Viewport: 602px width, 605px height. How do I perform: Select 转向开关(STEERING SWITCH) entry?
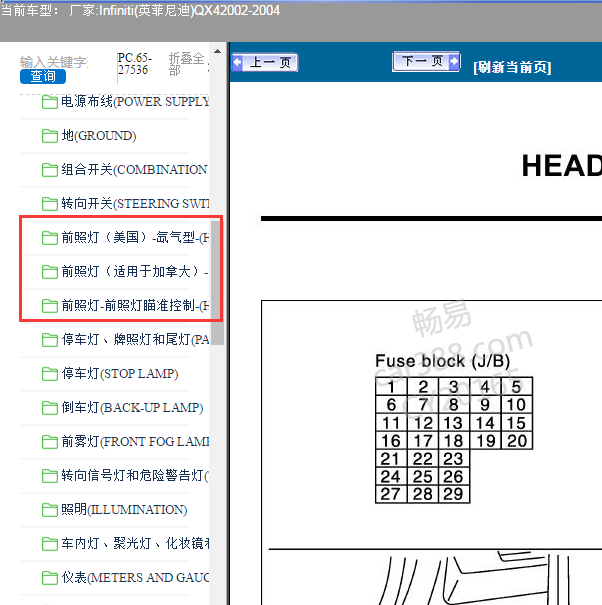pyautogui.click(x=135, y=204)
